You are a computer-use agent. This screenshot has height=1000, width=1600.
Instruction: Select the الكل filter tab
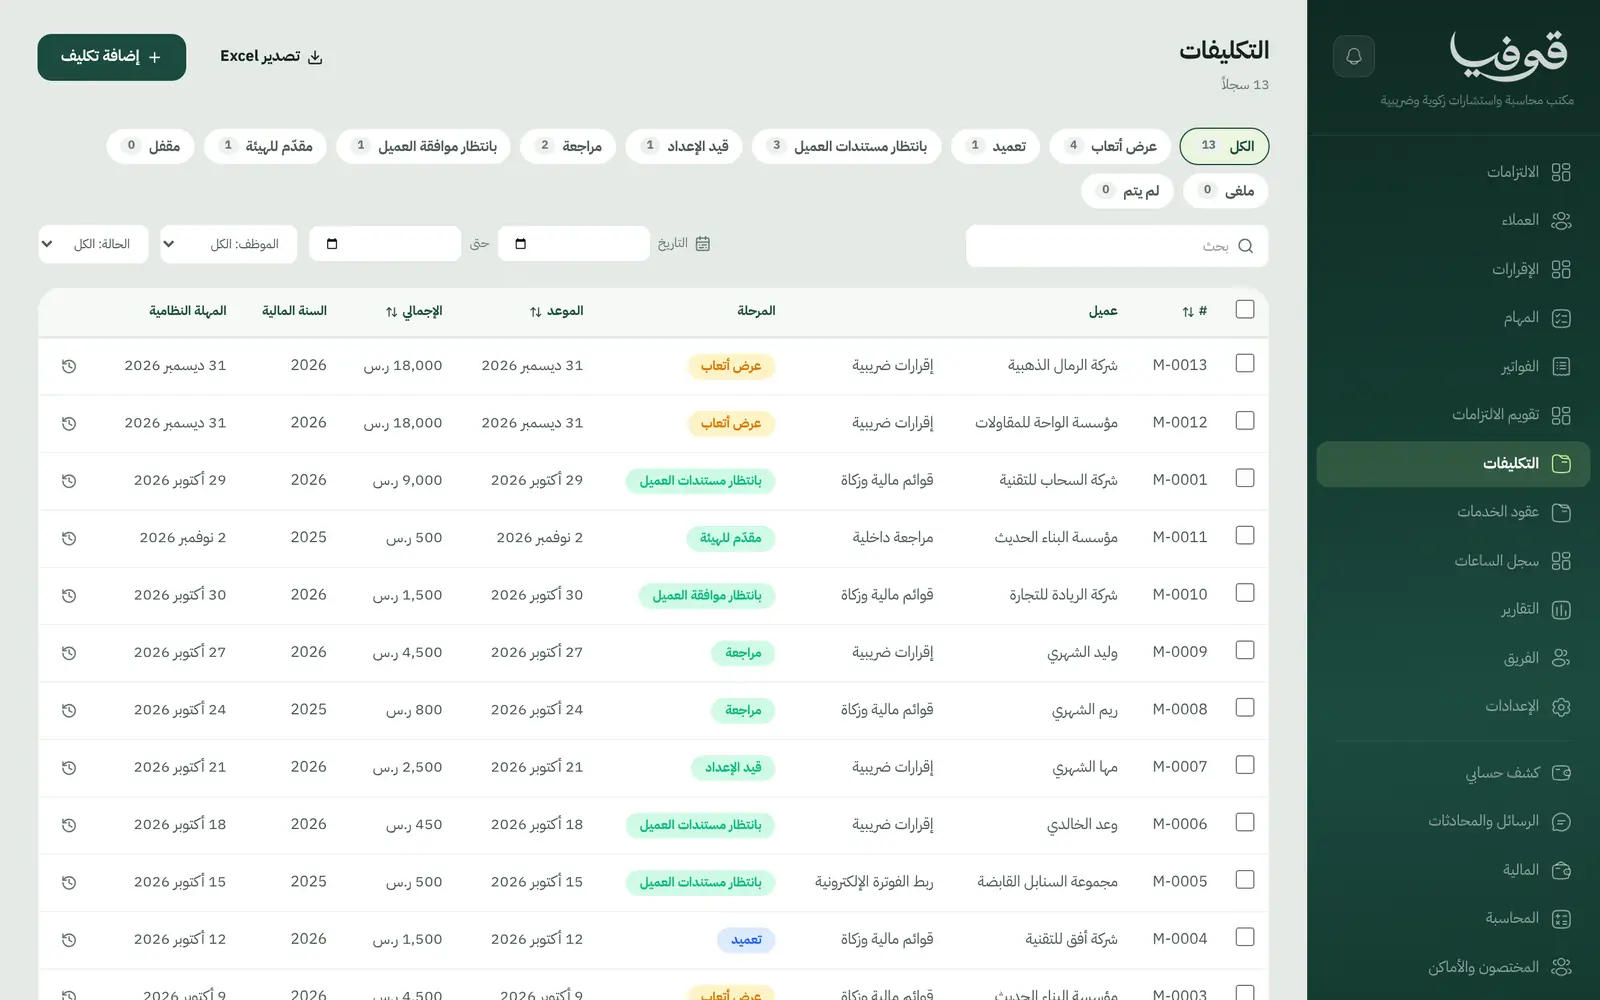click(1225, 146)
